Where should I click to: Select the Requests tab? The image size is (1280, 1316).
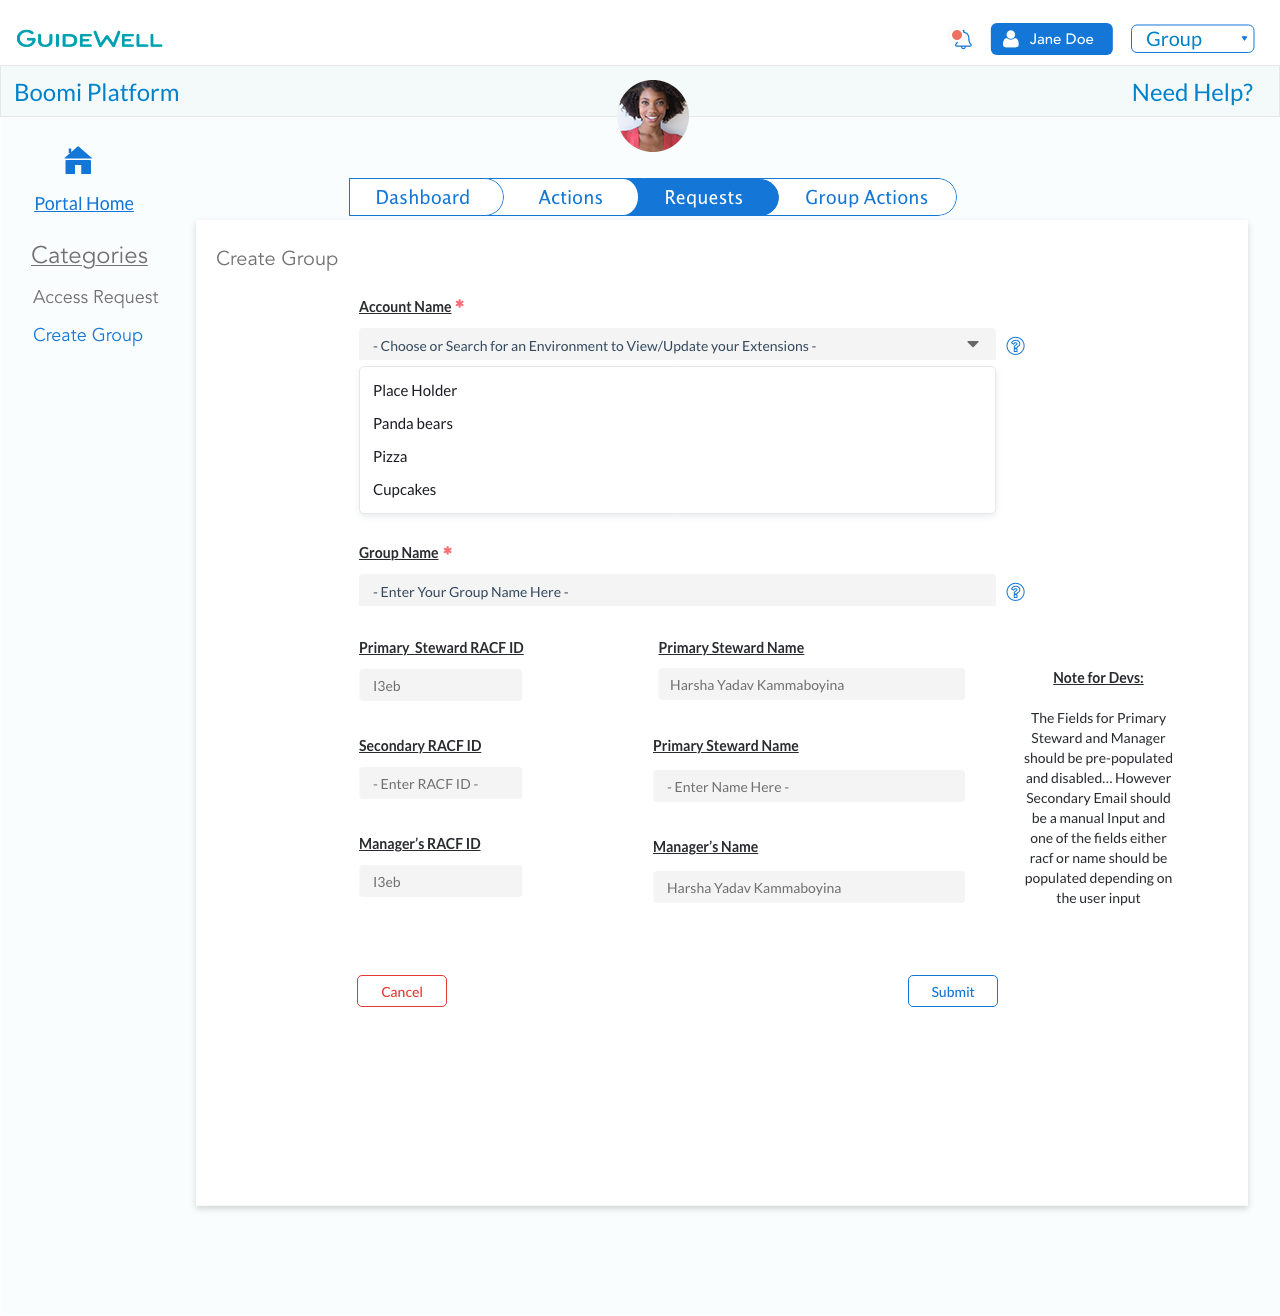704,197
